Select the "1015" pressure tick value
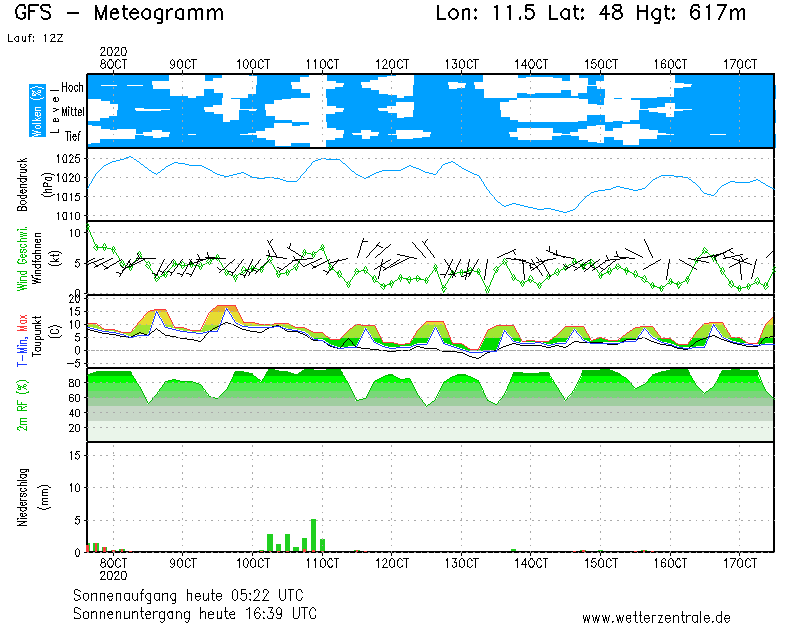Viewport: 800px width, 625px height. pos(68,197)
